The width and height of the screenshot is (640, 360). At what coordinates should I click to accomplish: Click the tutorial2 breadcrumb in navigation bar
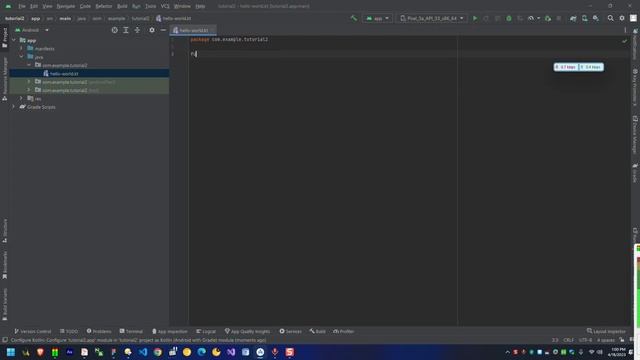click(14, 18)
